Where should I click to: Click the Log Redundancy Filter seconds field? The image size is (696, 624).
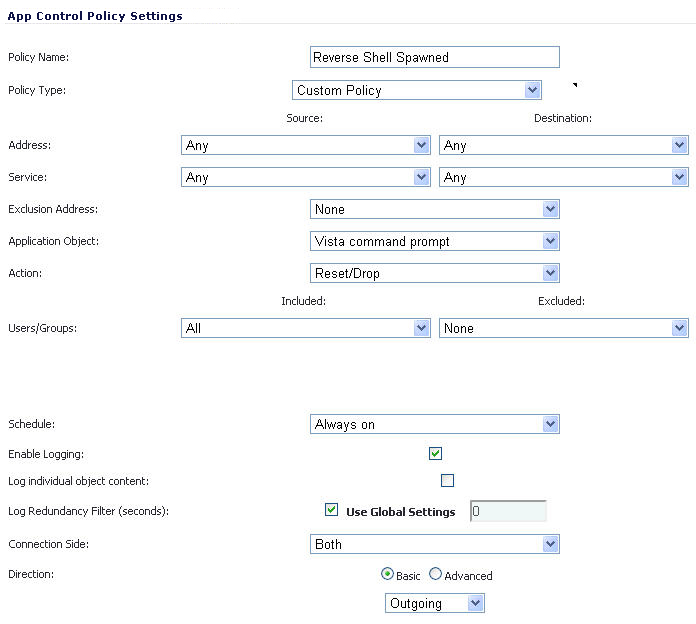coord(507,511)
